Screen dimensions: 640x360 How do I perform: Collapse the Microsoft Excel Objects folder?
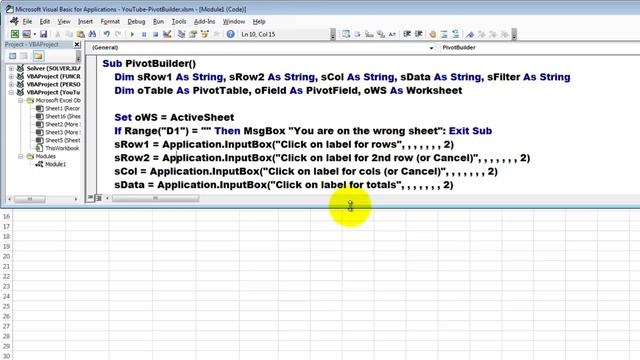pos(20,100)
